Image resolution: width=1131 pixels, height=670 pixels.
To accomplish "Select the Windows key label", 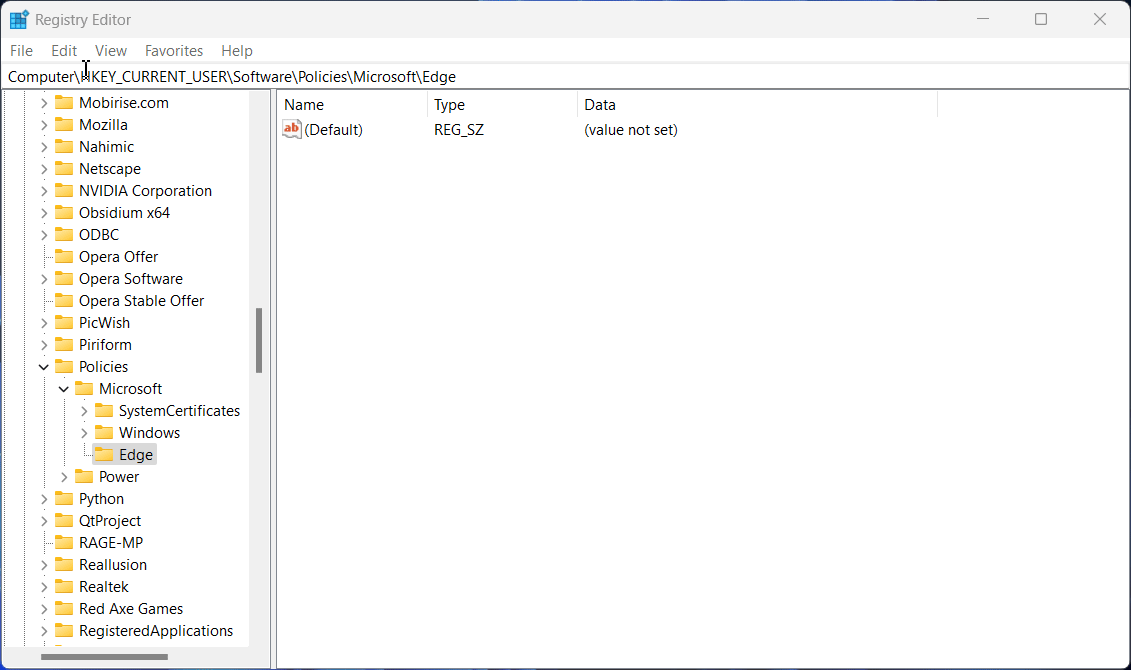I will pyautogui.click(x=149, y=433).
